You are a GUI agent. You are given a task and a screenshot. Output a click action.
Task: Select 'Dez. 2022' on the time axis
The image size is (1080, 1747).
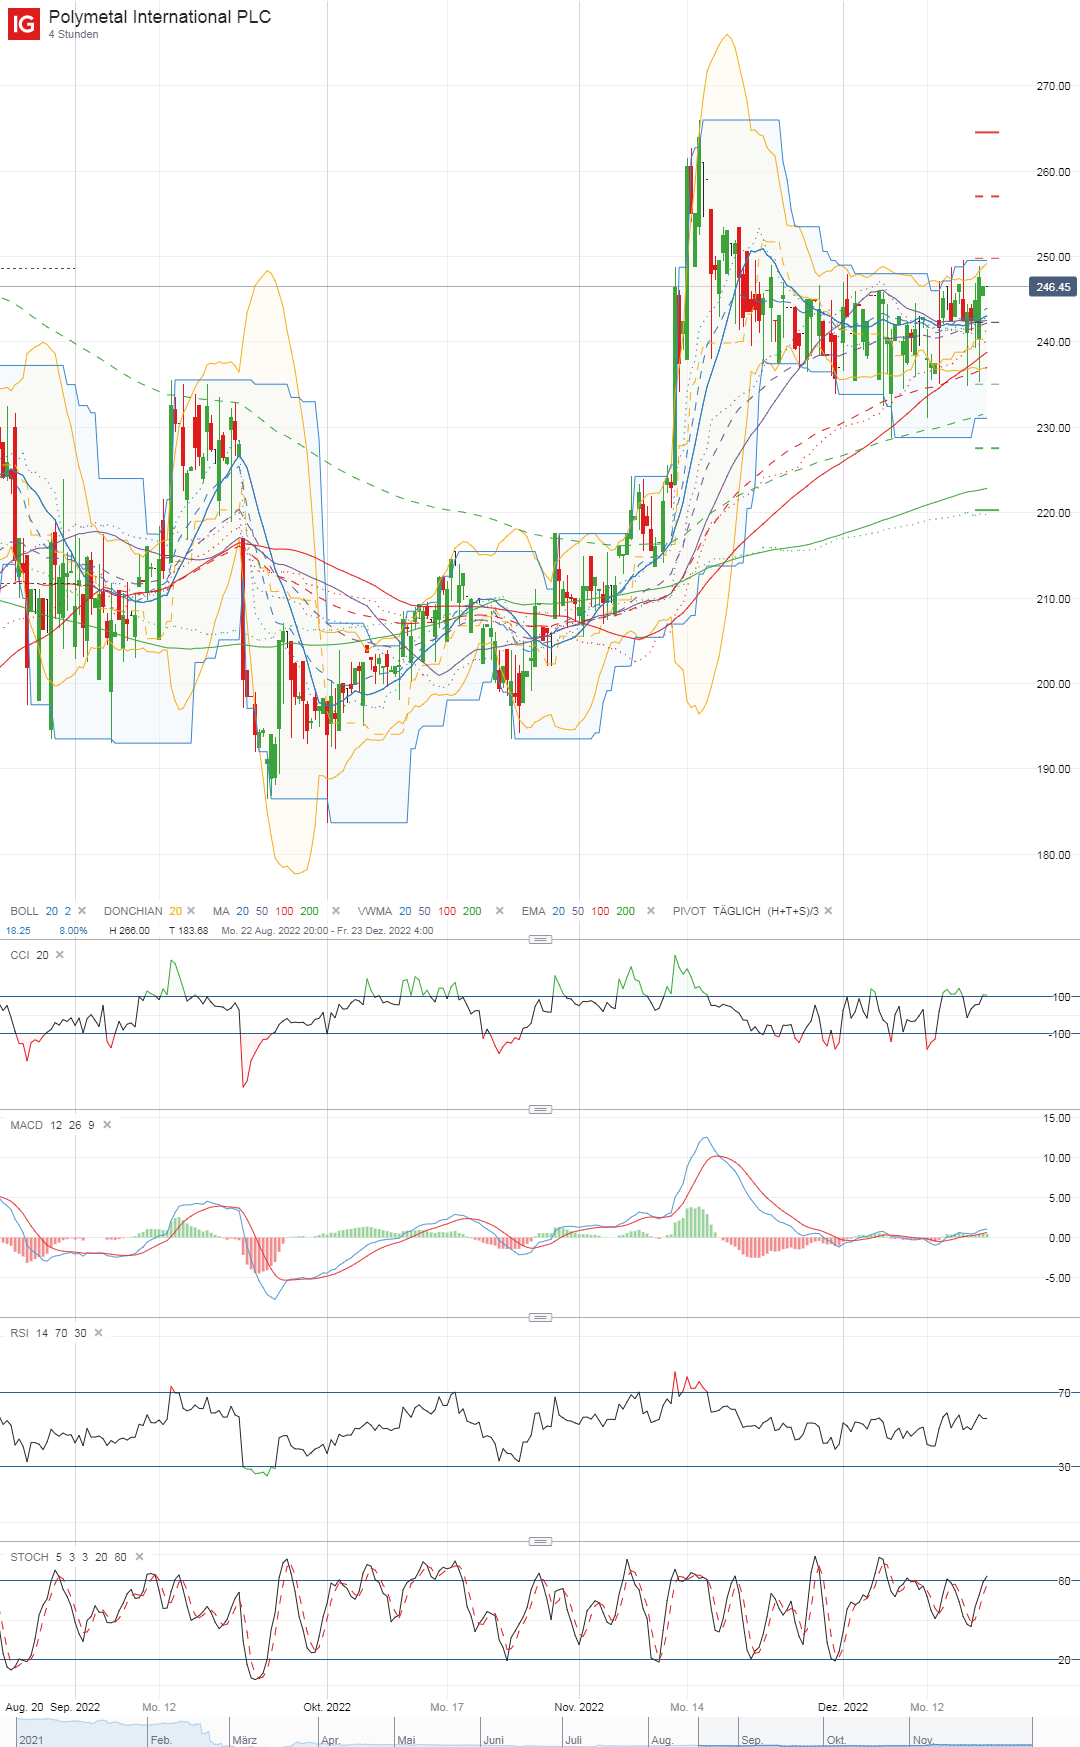pos(843,1707)
